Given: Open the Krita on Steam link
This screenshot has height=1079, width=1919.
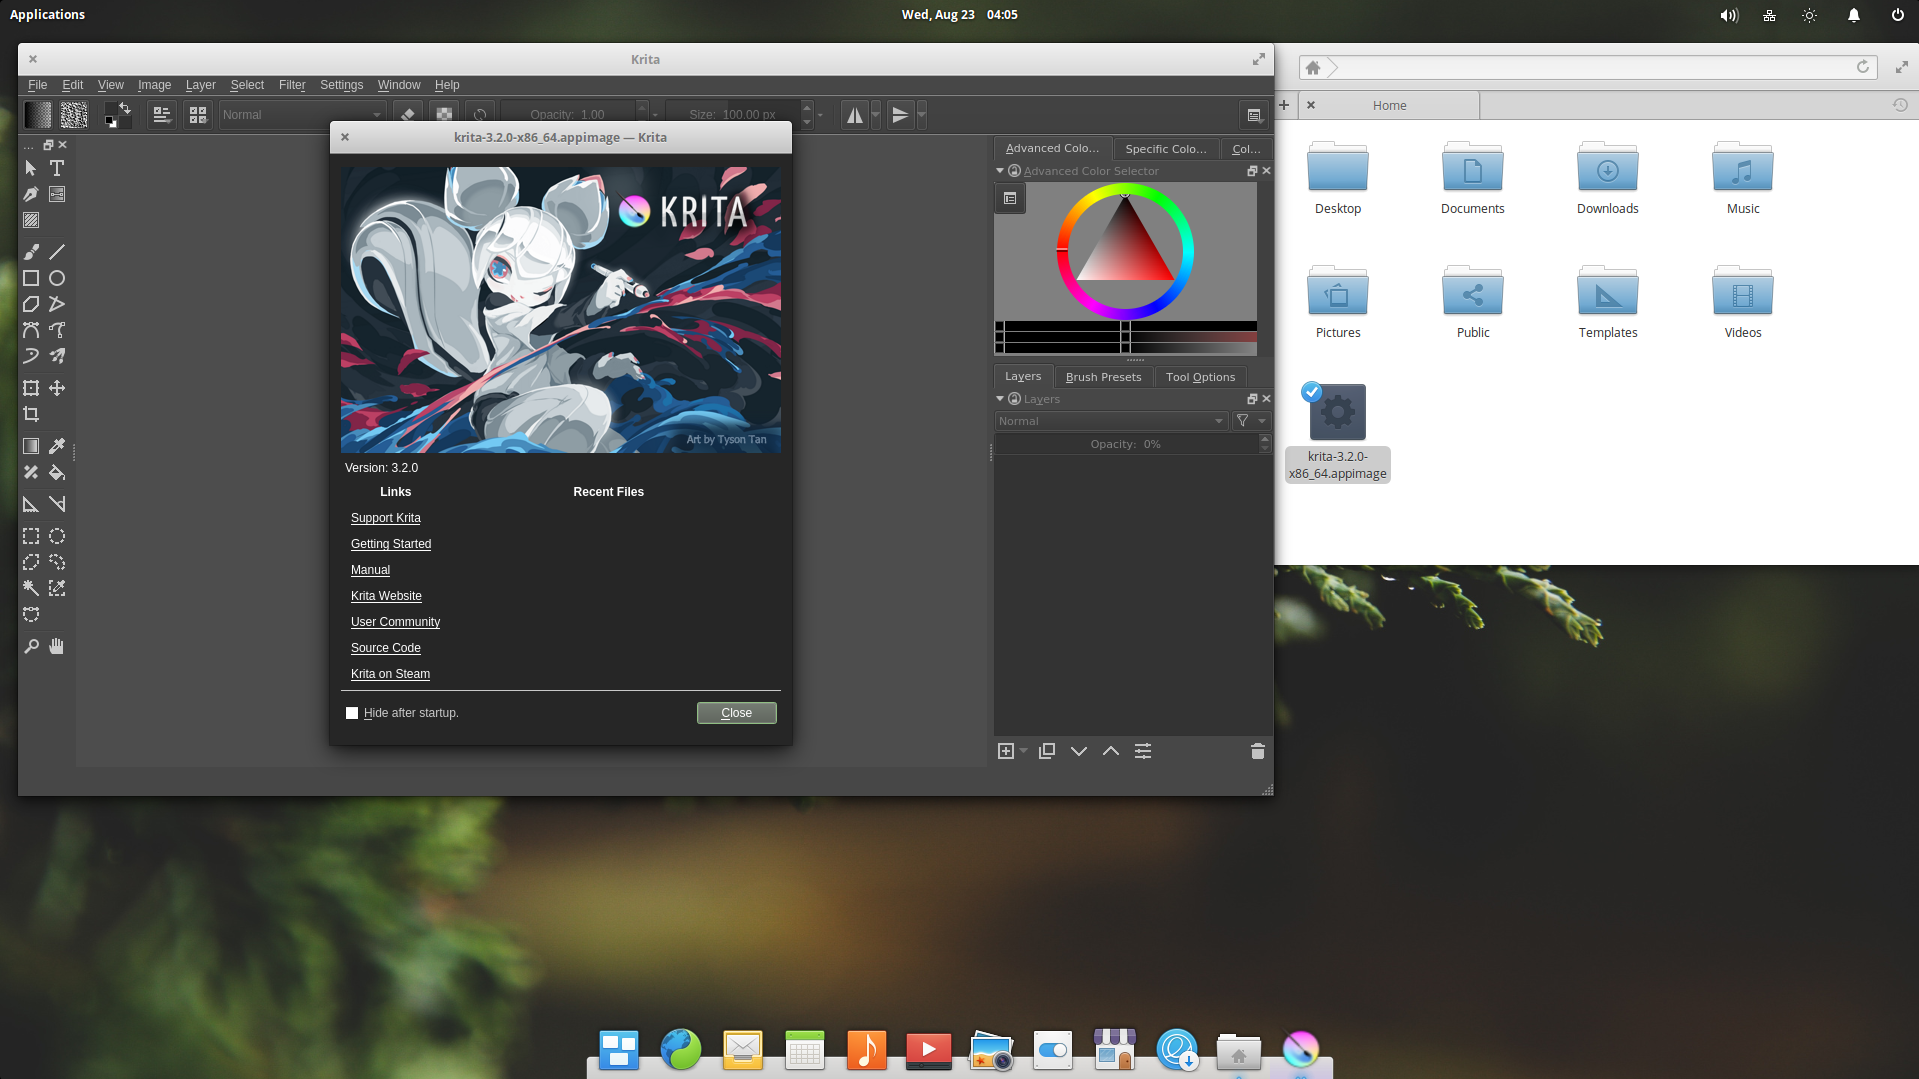Looking at the screenshot, I should [390, 674].
